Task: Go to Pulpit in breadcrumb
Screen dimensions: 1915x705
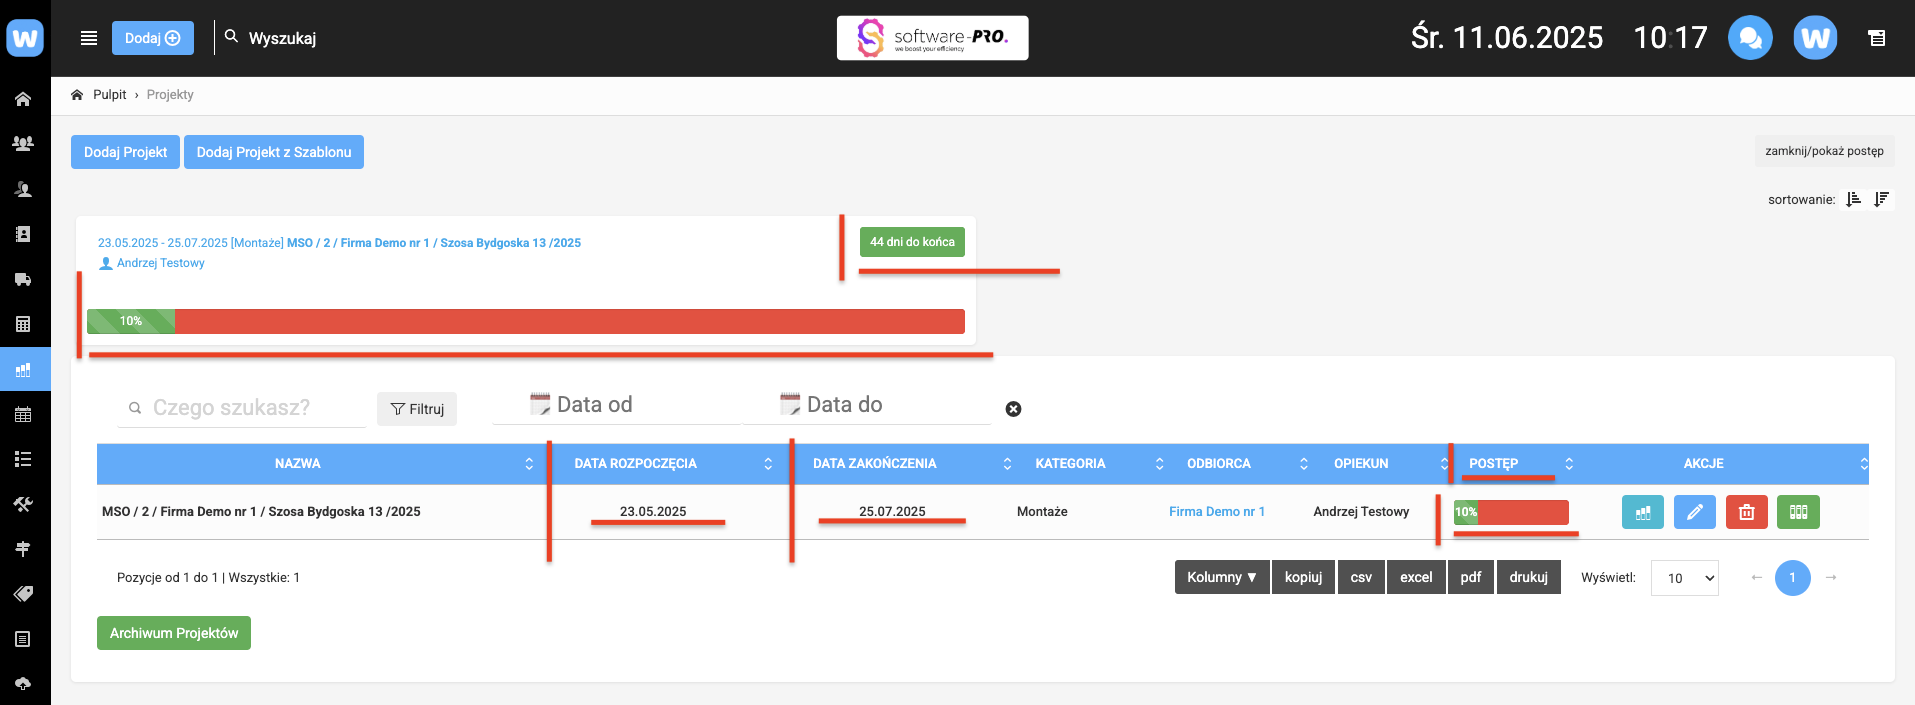Action: (109, 95)
